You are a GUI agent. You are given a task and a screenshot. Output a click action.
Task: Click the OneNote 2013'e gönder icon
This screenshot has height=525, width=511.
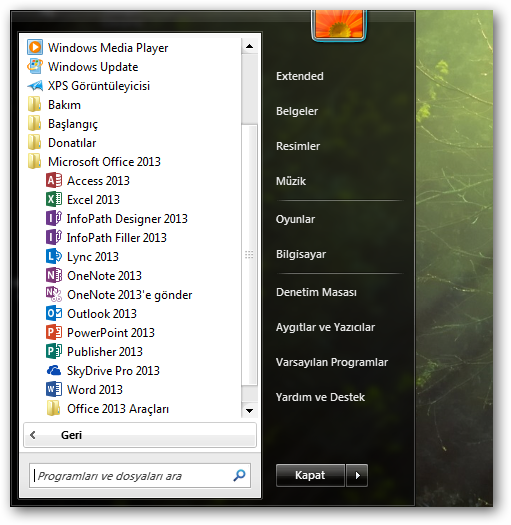pyautogui.click(x=54, y=294)
